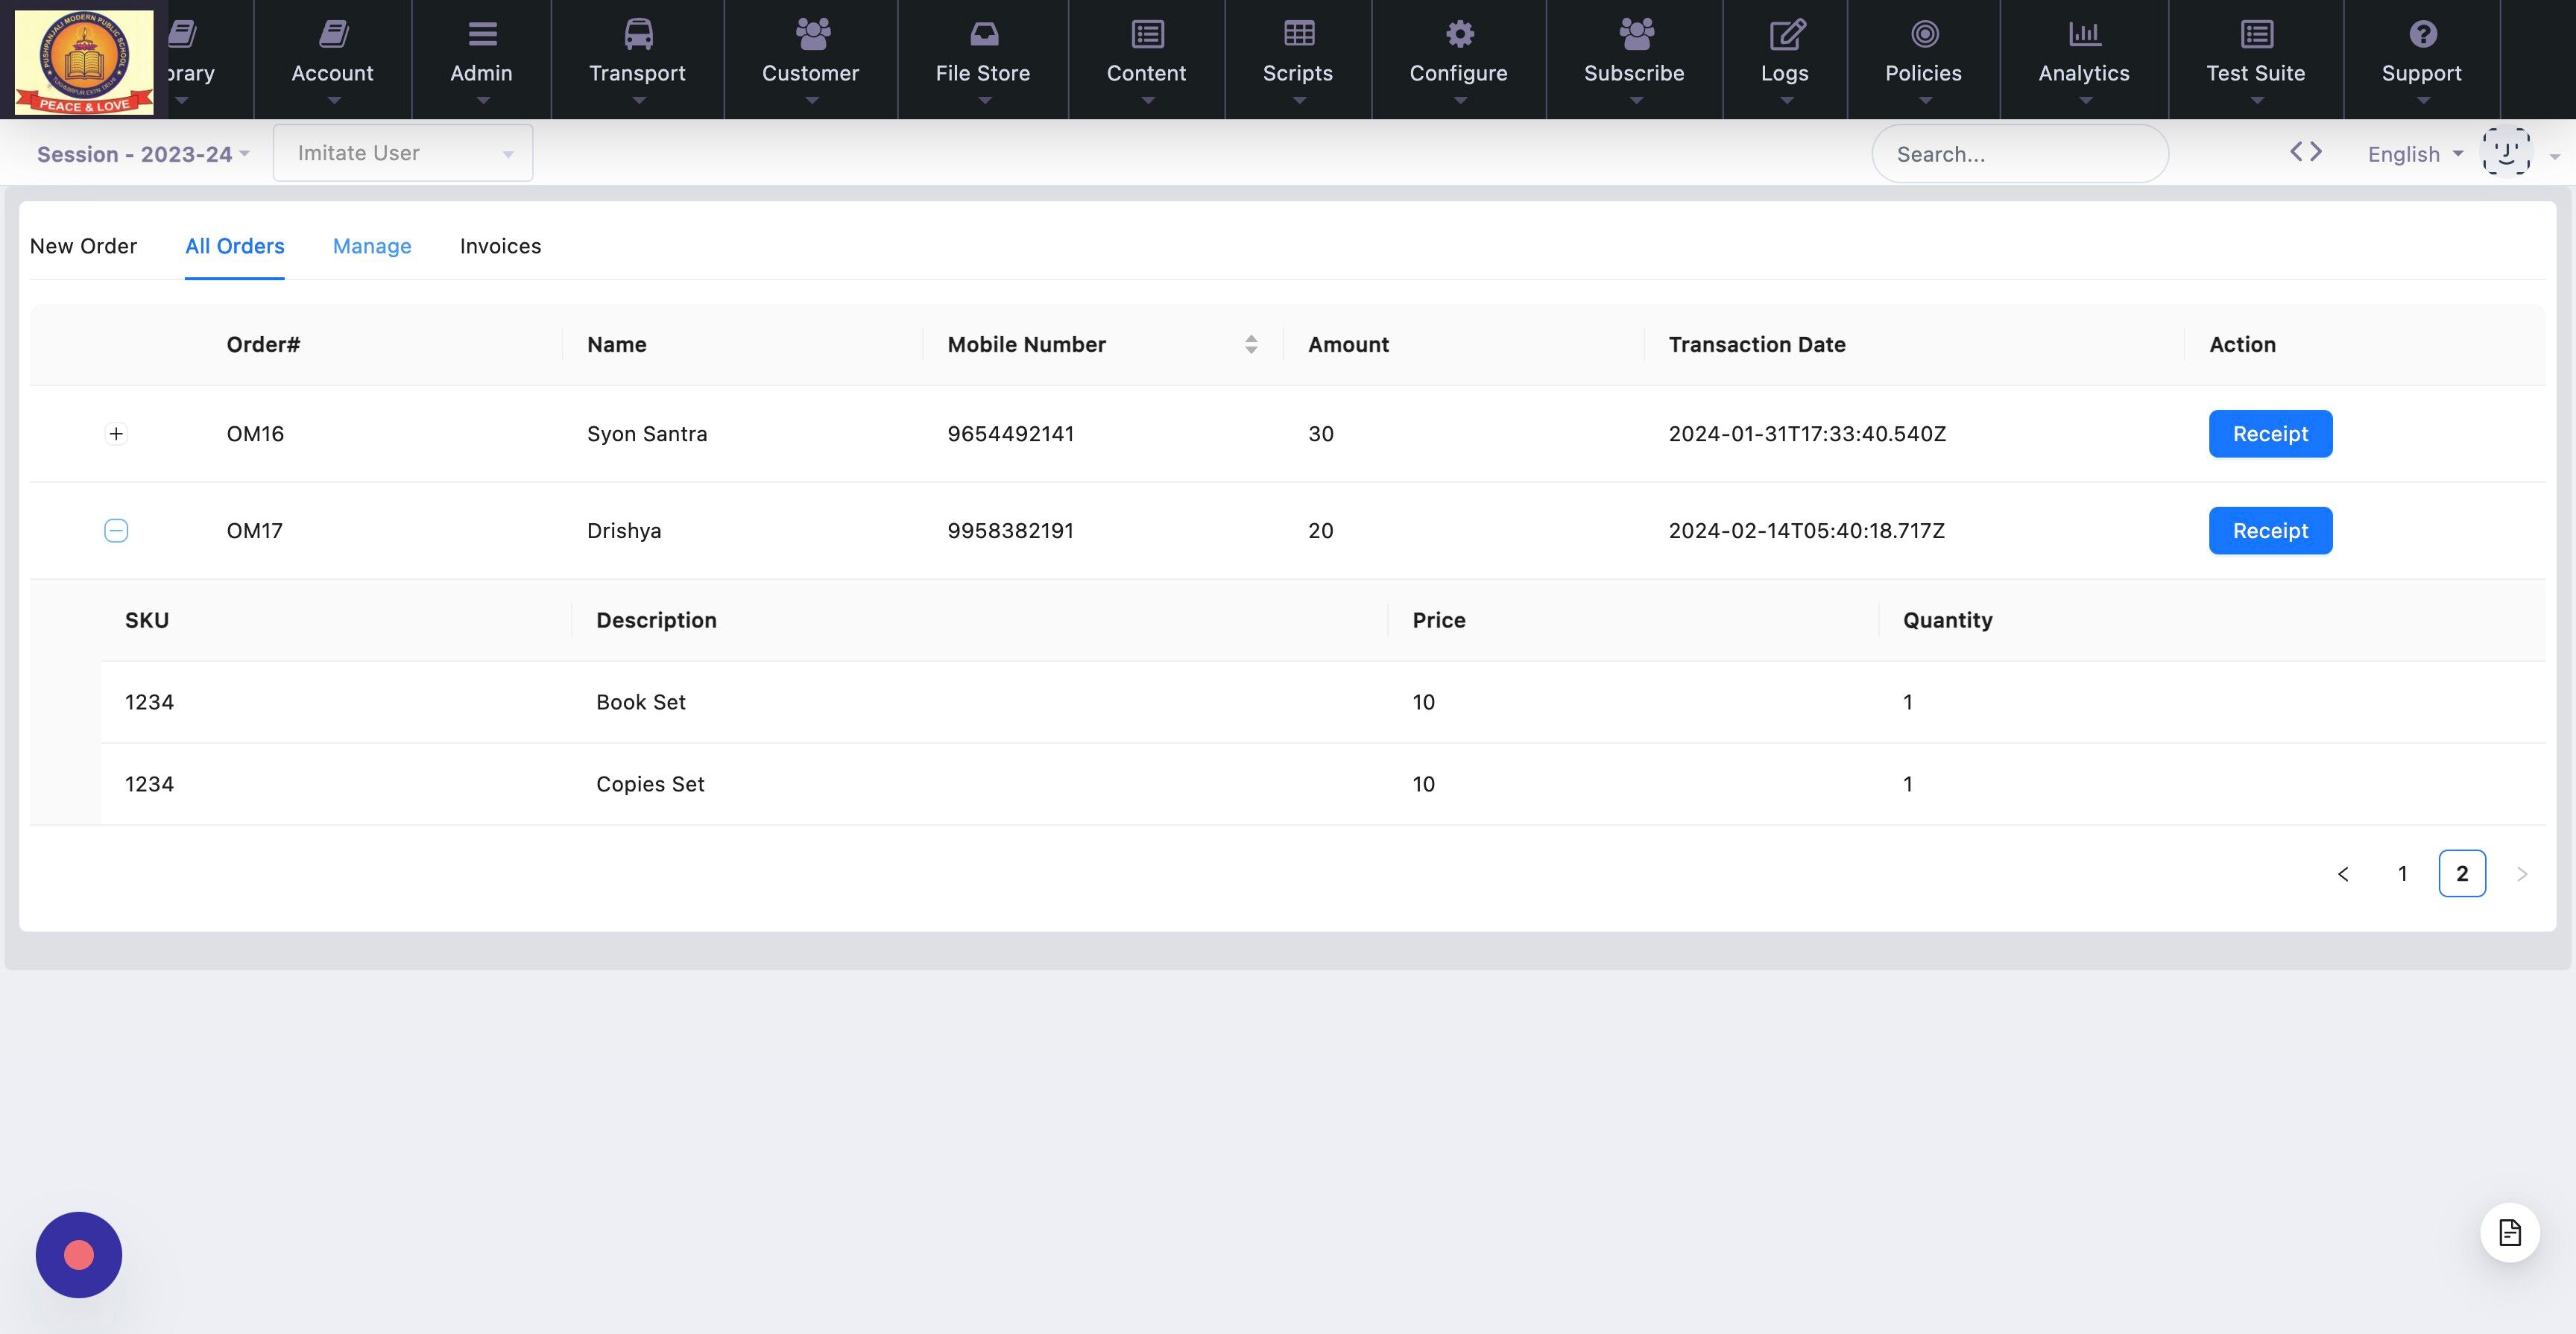Change language from English dropdown

coord(2414,154)
